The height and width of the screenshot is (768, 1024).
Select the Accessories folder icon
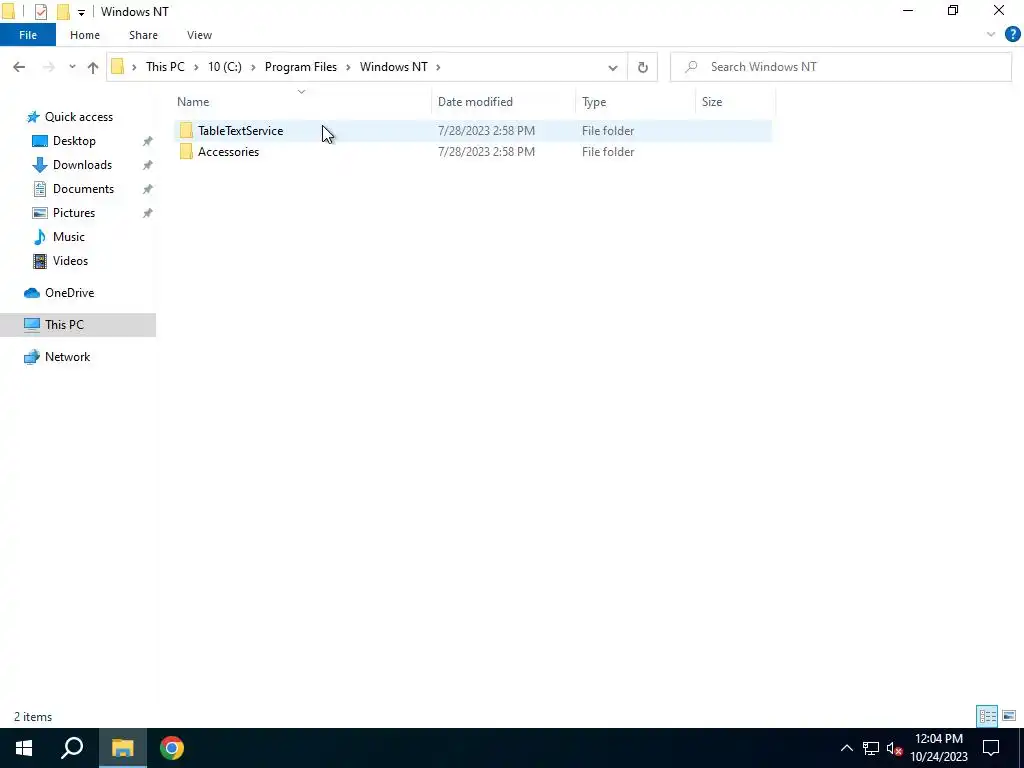point(186,152)
